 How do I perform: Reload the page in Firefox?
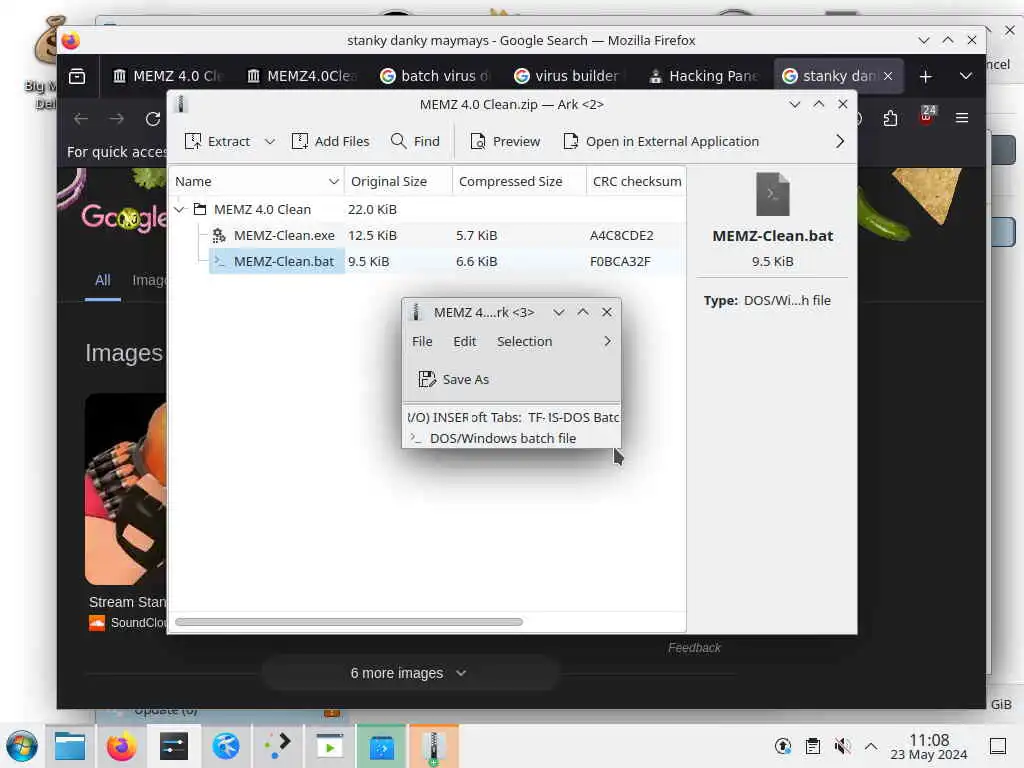tap(153, 119)
